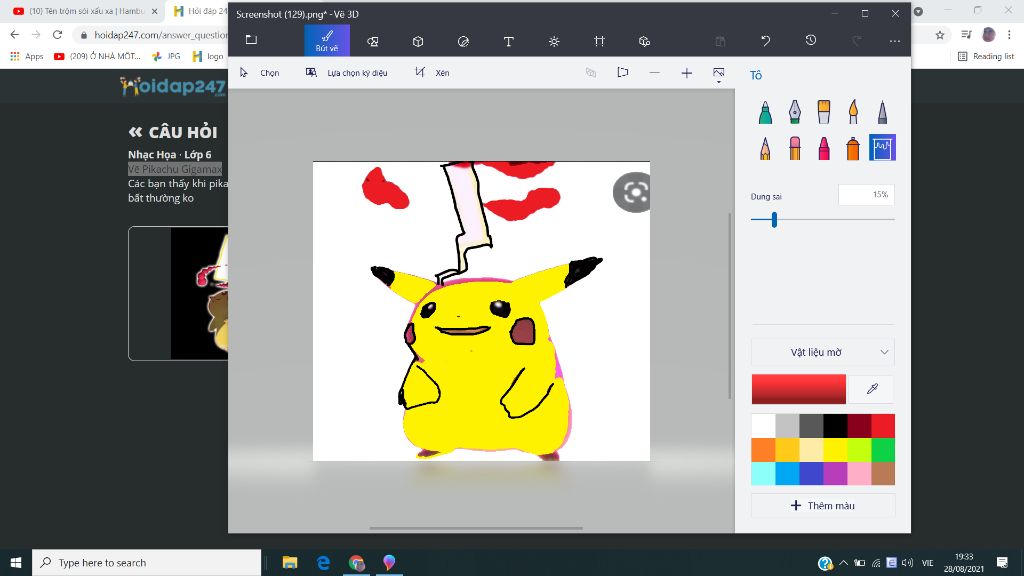
Task: Open Reading list in Chrome
Action: coord(986,56)
